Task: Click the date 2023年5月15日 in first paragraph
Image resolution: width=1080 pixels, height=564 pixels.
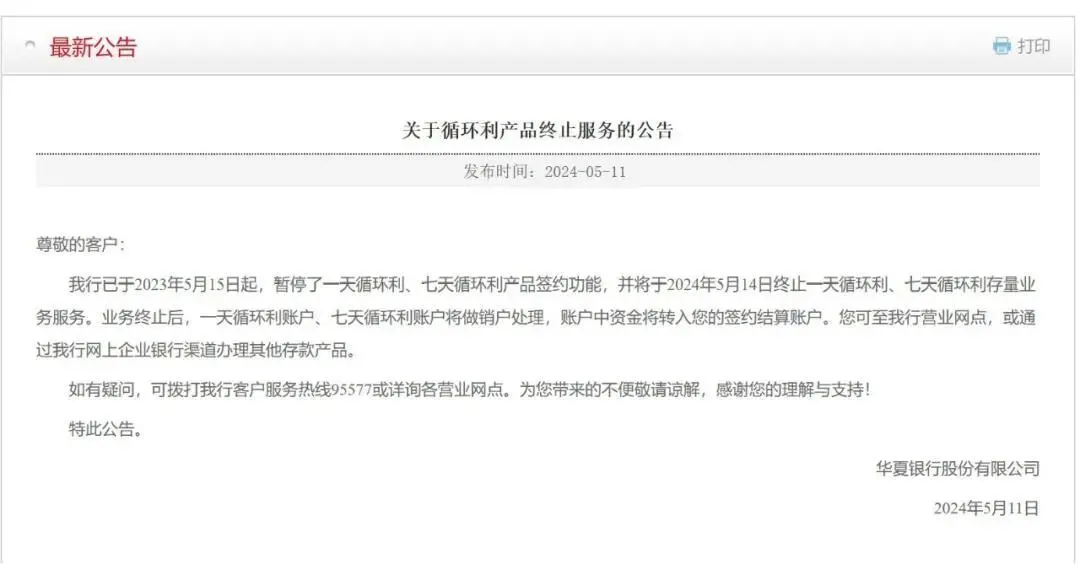Action: (196, 284)
